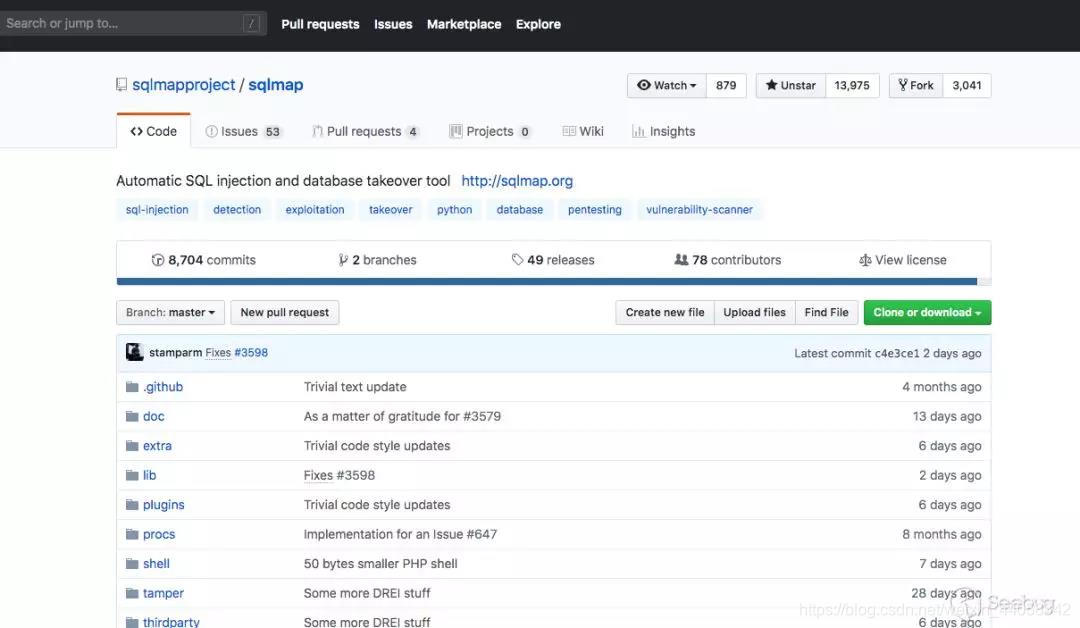This screenshot has height=628, width=1080.
Task: Open the tamper folder name
Action: (163, 593)
